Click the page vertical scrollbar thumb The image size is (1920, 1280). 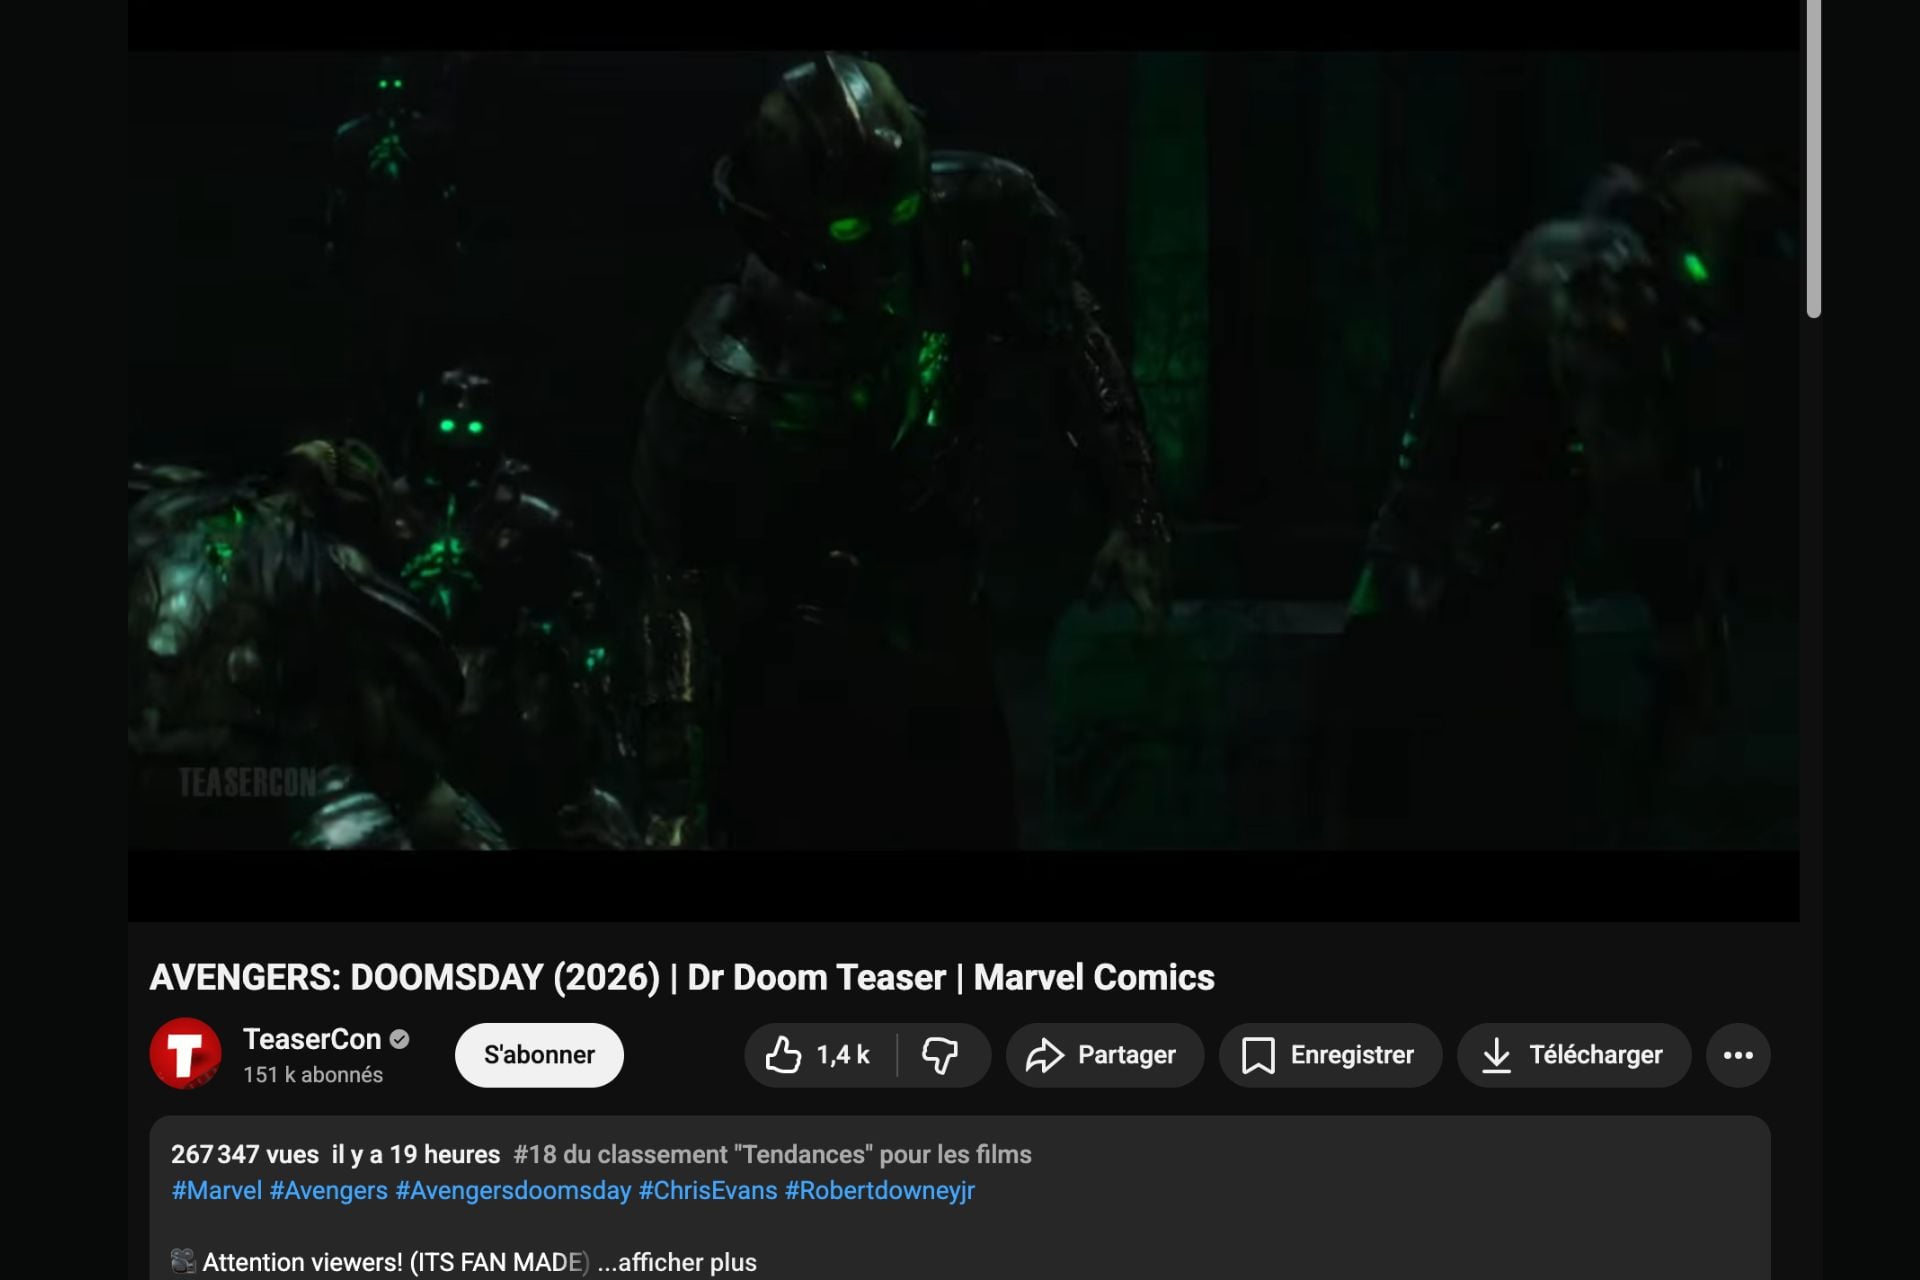[1814, 159]
